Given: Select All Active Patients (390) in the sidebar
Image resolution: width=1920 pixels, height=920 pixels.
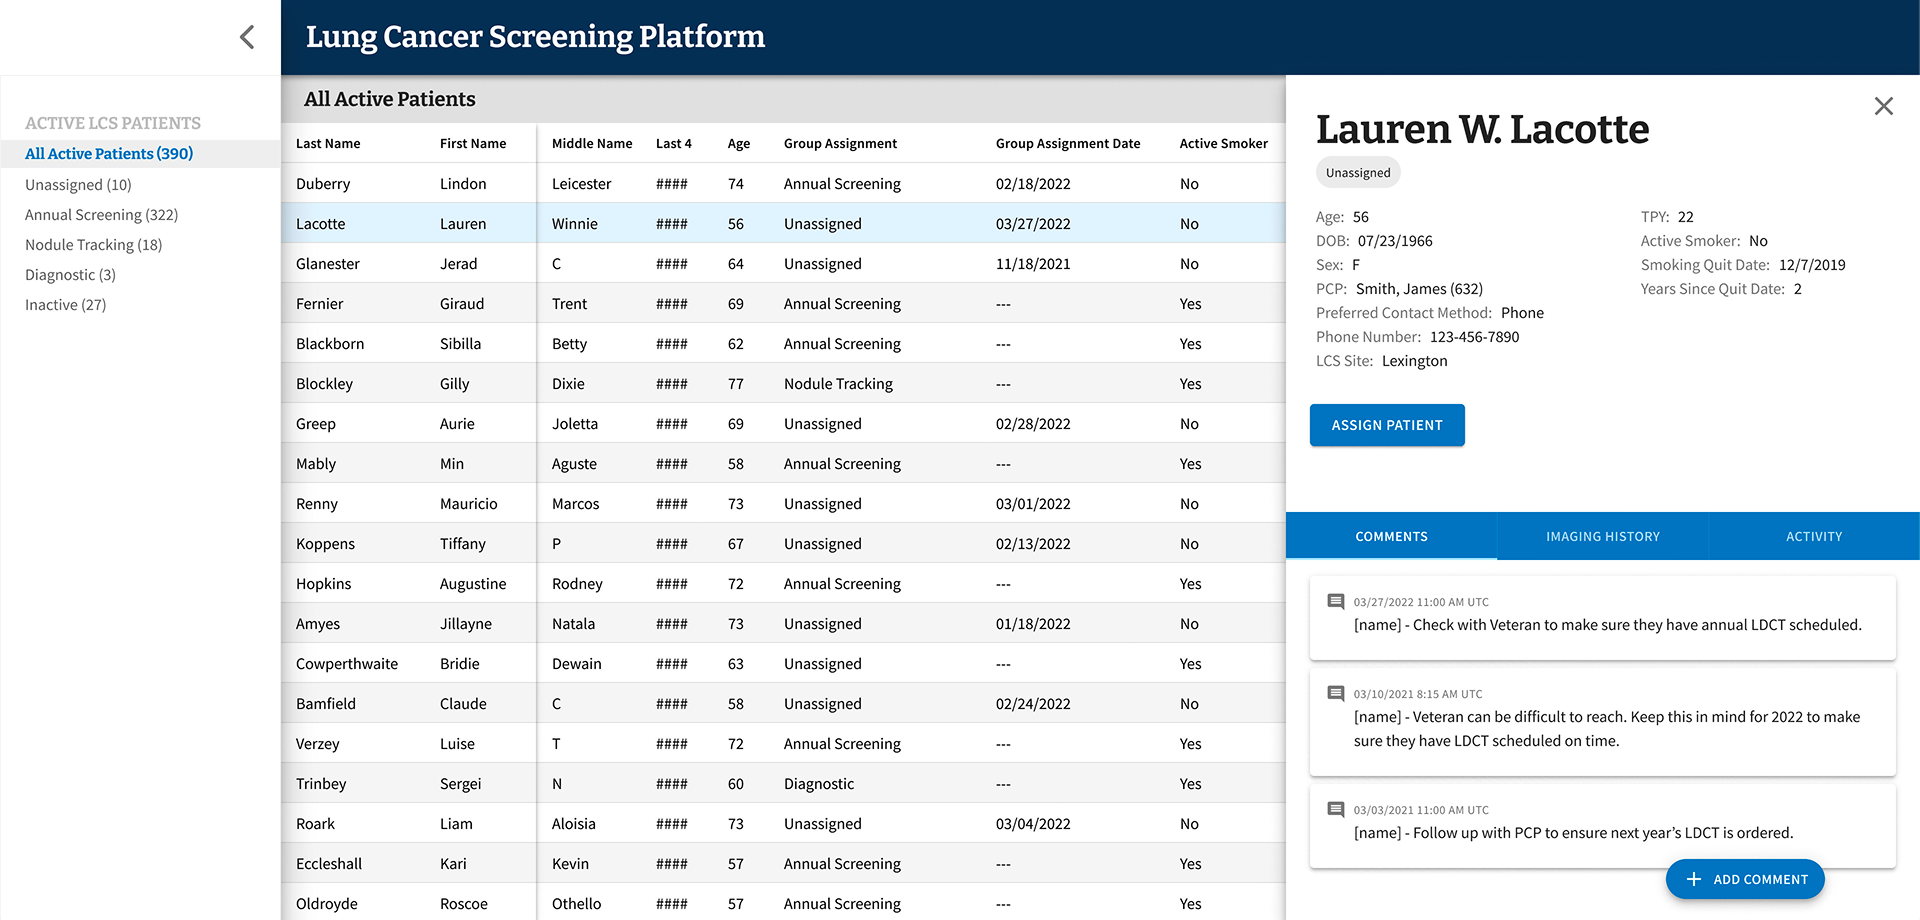Looking at the screenshot, I should coord(140,153).
